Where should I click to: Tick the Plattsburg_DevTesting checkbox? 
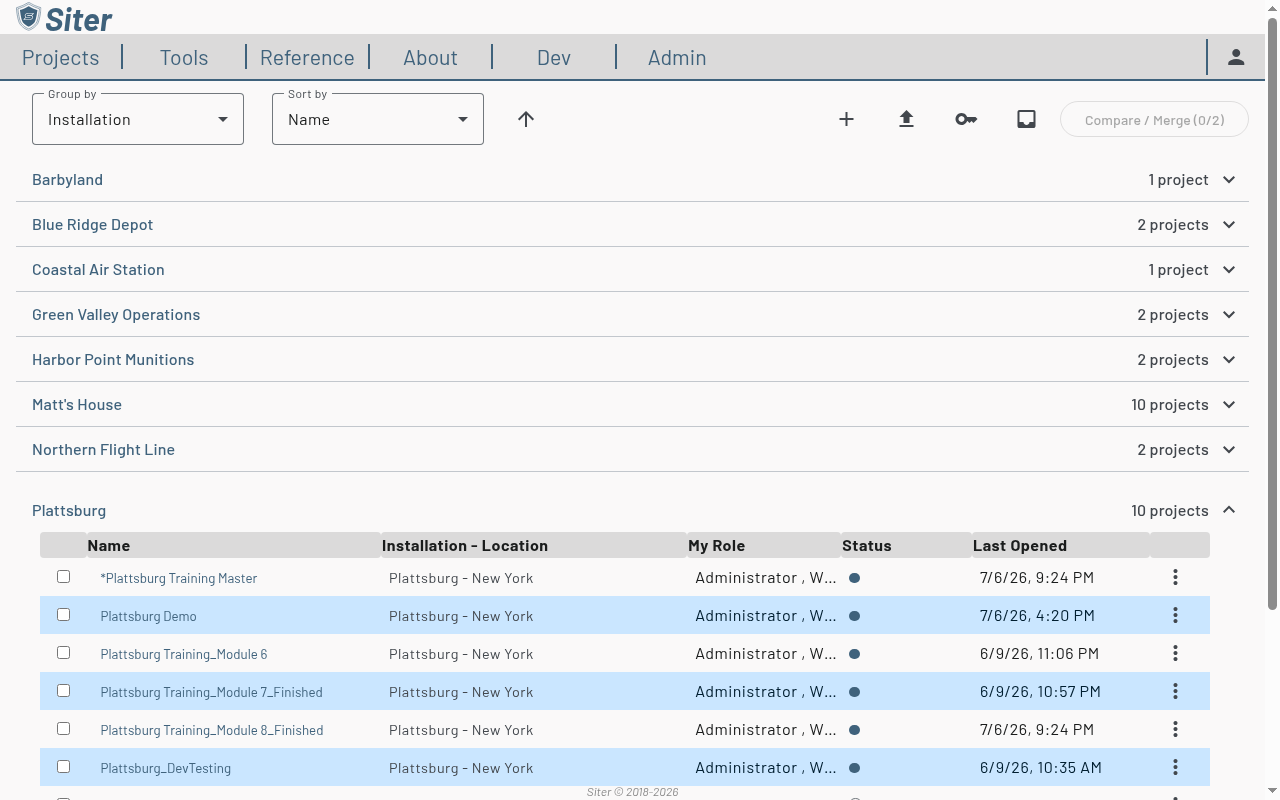[x=63, y=767]
